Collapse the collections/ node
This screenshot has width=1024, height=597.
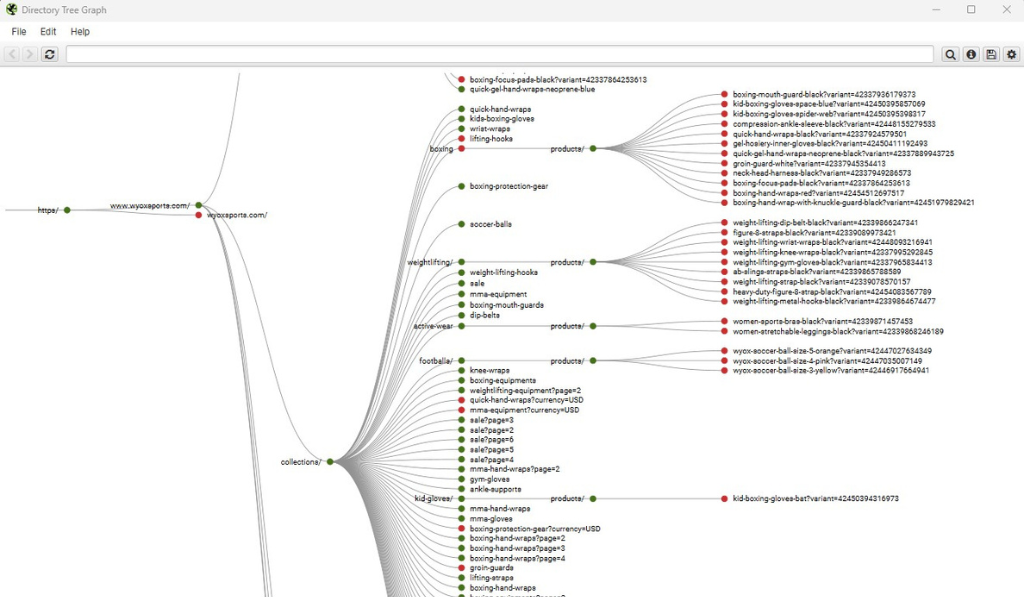(330, 462)
